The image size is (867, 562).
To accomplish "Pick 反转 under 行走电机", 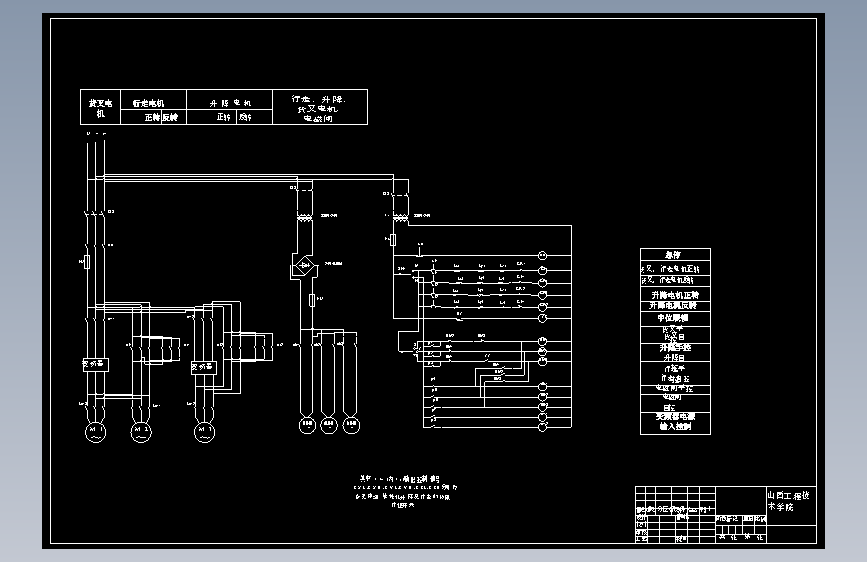I will (170, 117).
